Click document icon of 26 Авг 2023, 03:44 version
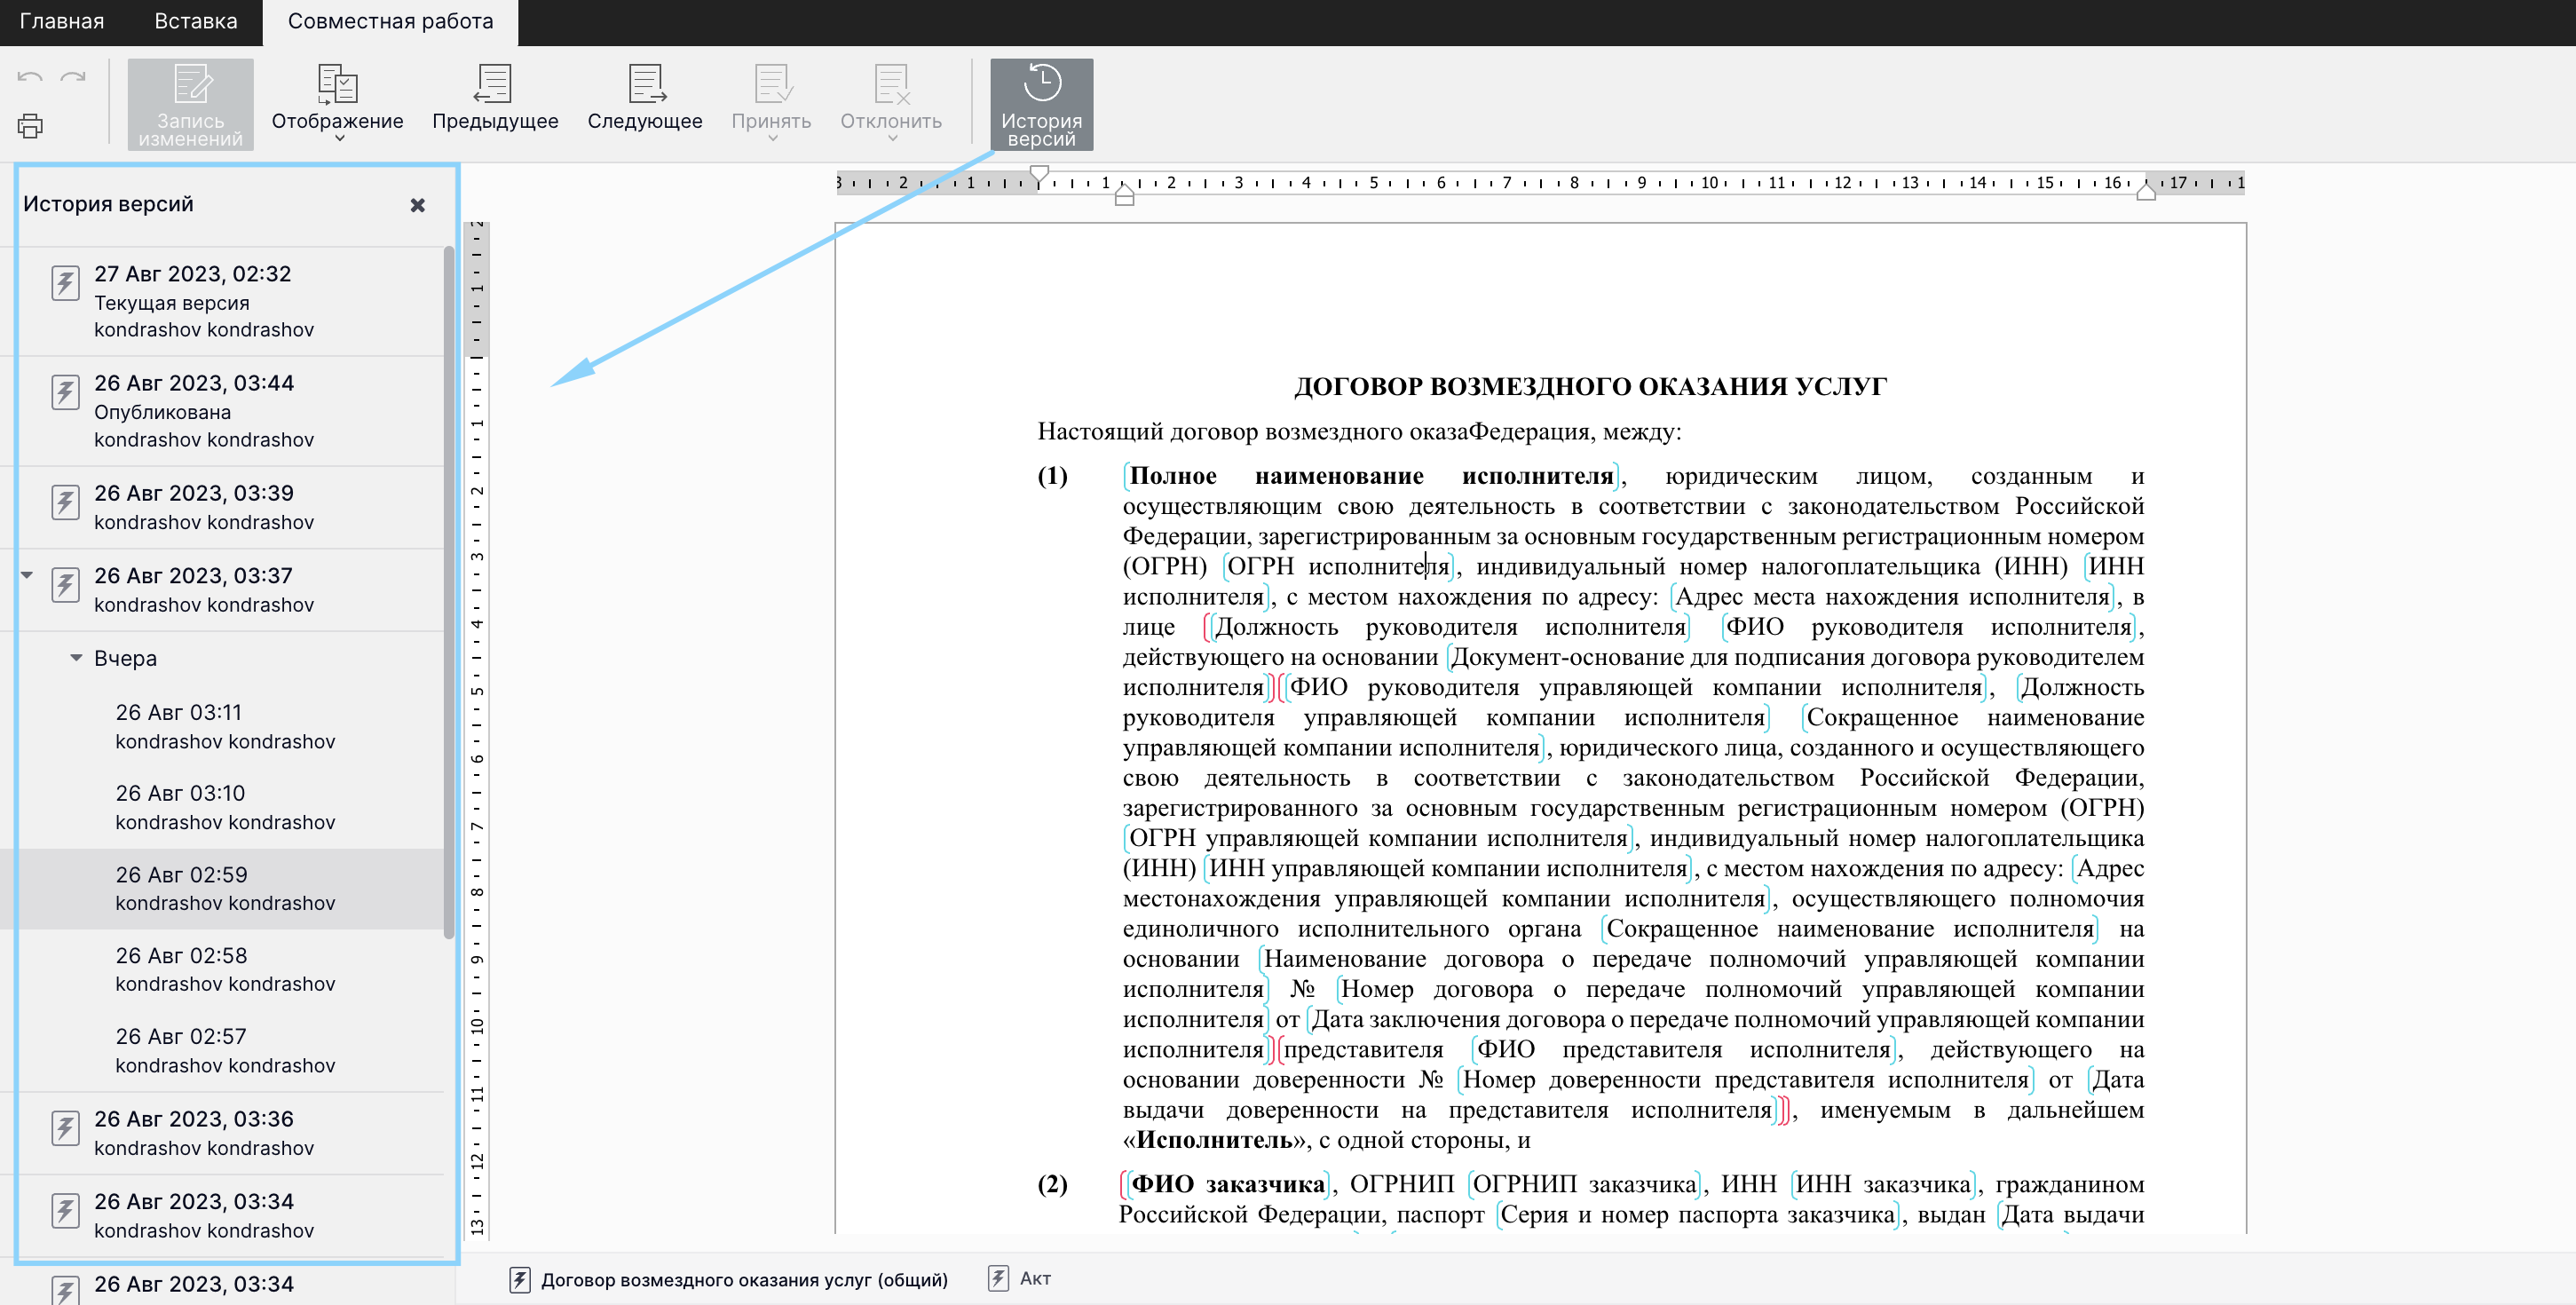2576x1305 pixels. click(x=66, y=392)
